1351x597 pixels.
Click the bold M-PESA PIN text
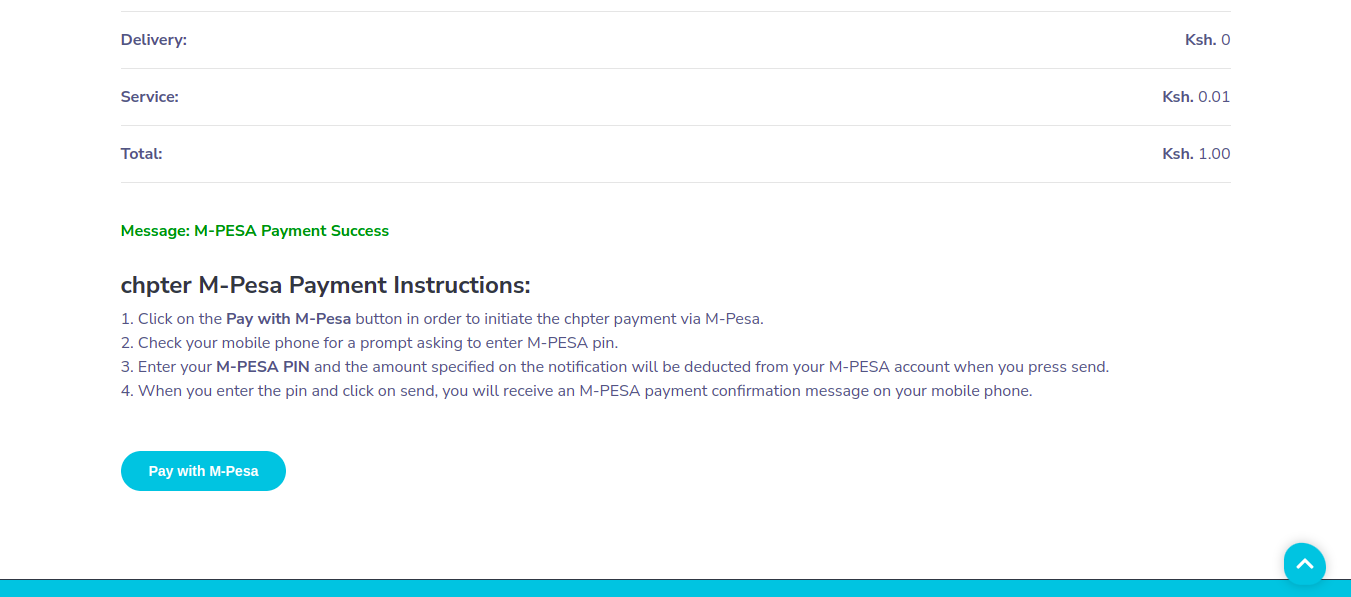tap(263, 367)
